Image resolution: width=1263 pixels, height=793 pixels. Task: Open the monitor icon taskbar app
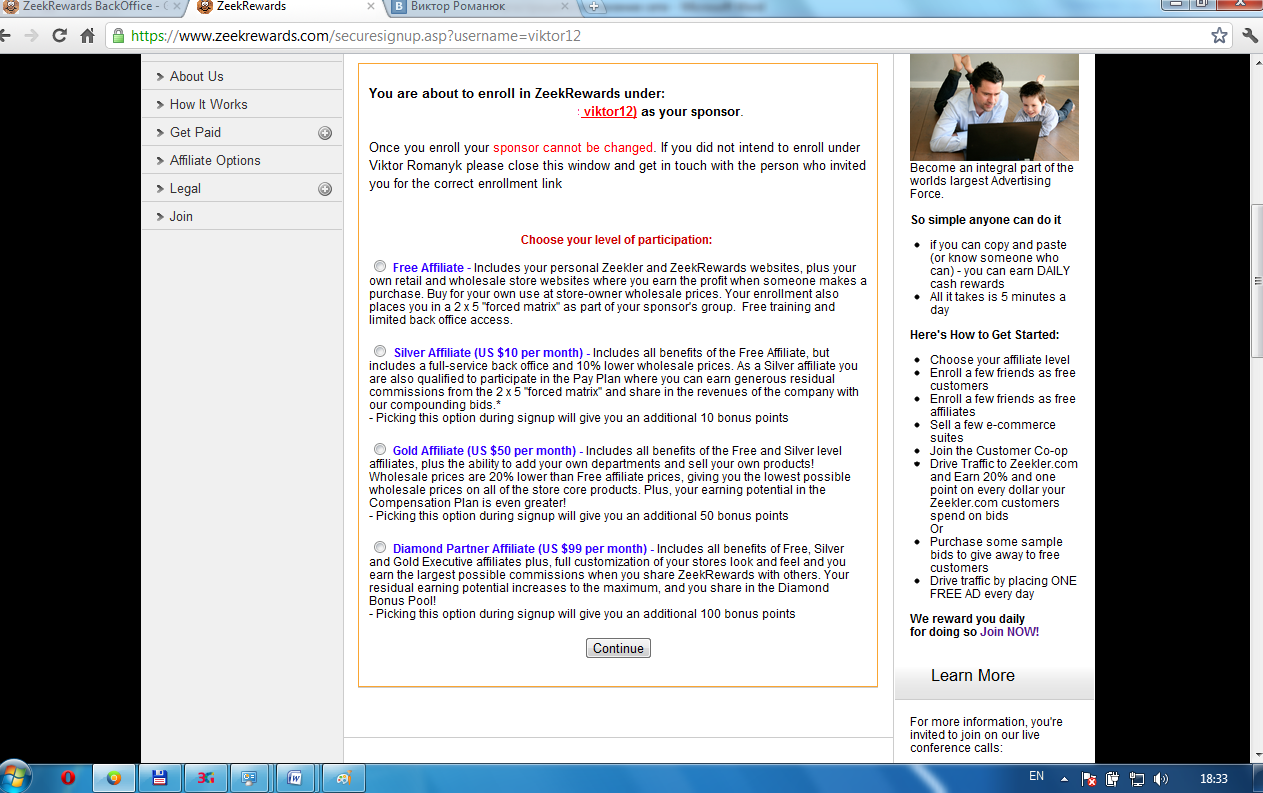coord(250,778)
